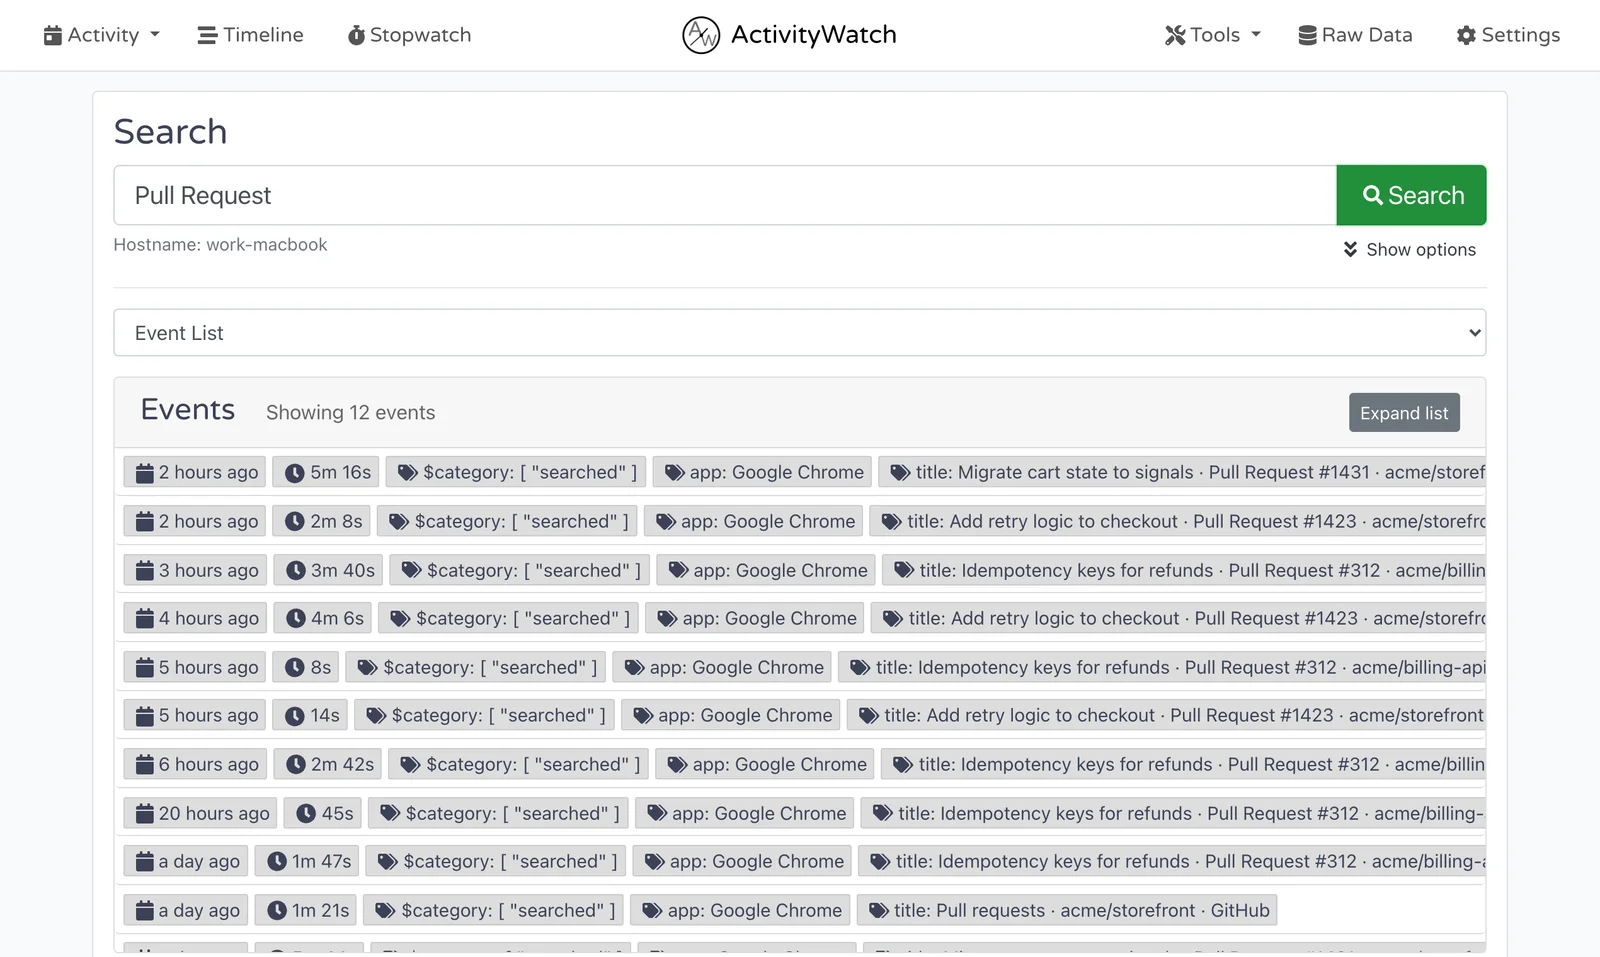Open the Stopwatch page
The height and width of the screenshot is (957, 1600).
pyautogui.click(x=409, y=35)
